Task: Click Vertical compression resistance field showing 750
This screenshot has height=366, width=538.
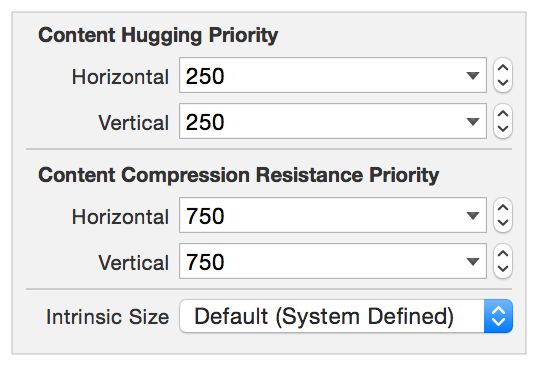Action: pos(332,261)
